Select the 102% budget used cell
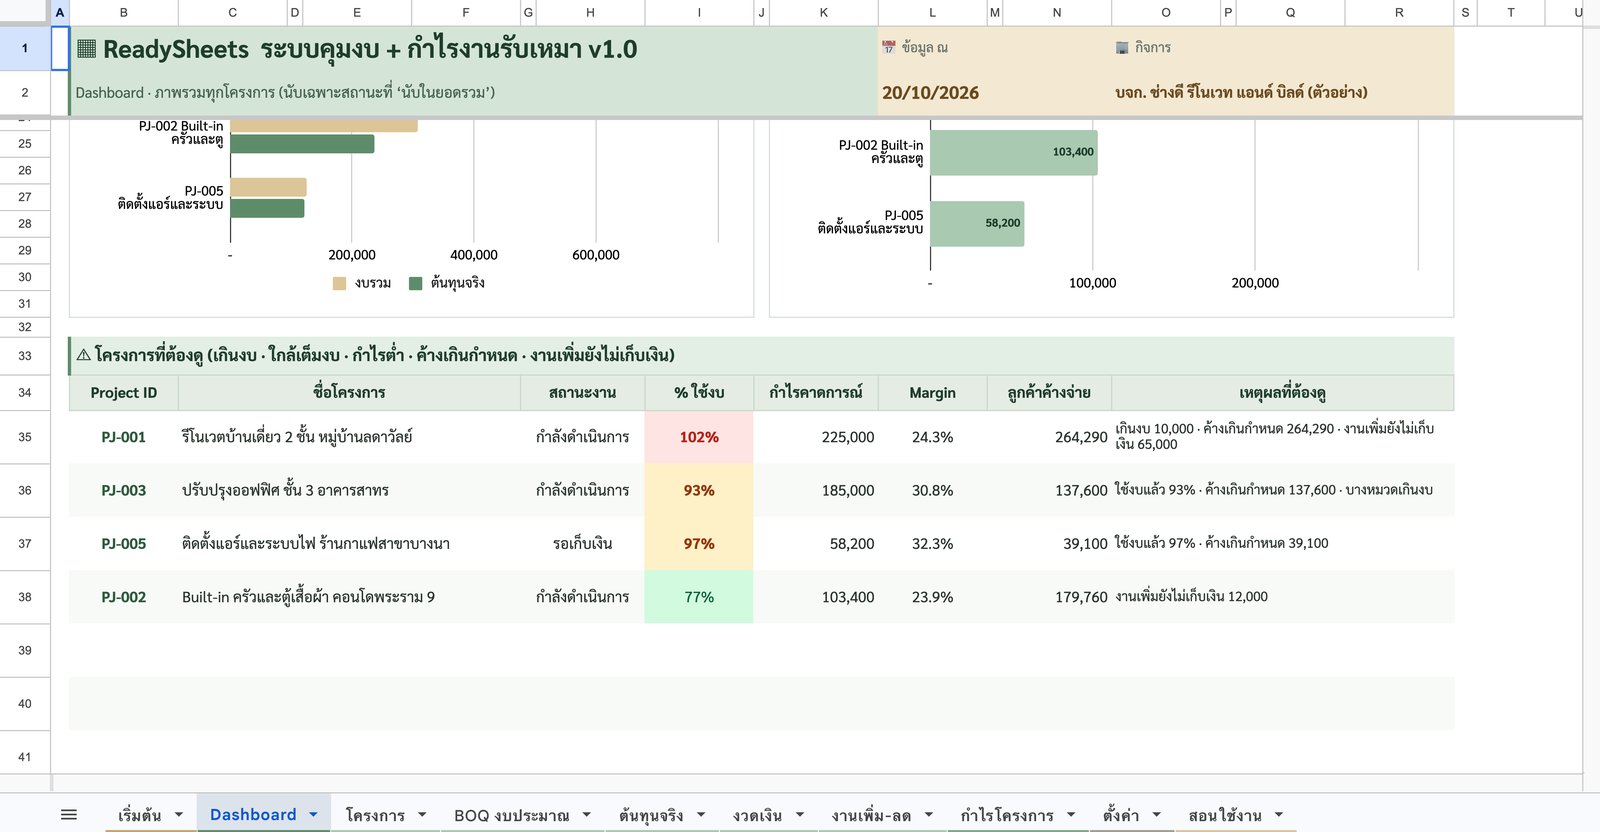The width and height of the screenshot is (1600, 832). (699, 437)
